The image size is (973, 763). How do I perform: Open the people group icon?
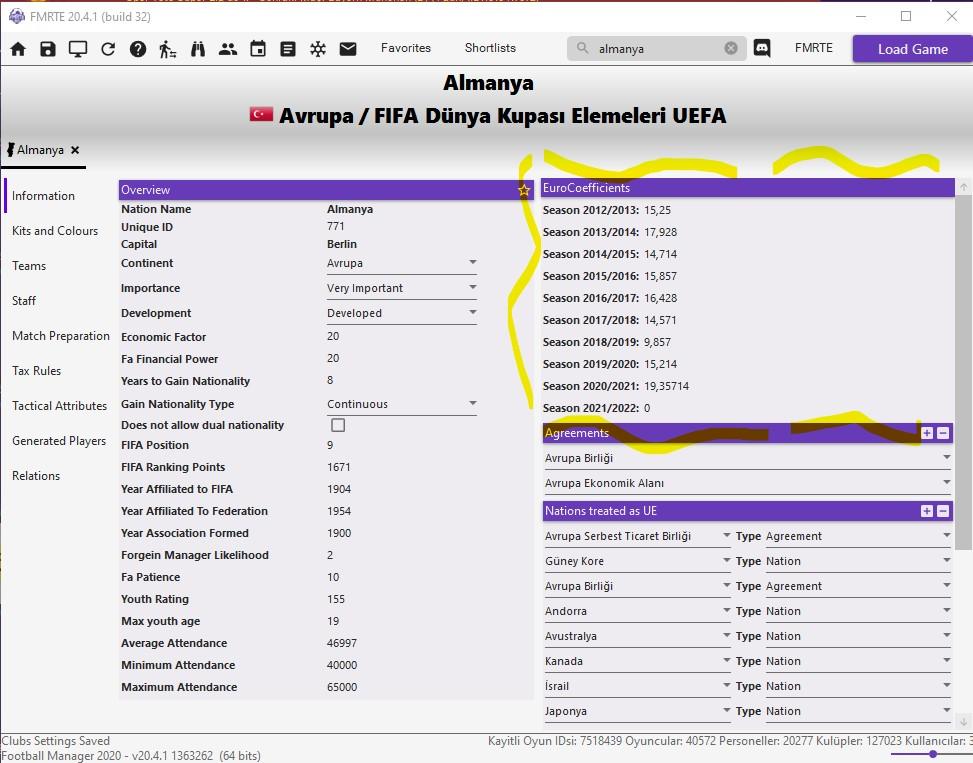(228, 49)
